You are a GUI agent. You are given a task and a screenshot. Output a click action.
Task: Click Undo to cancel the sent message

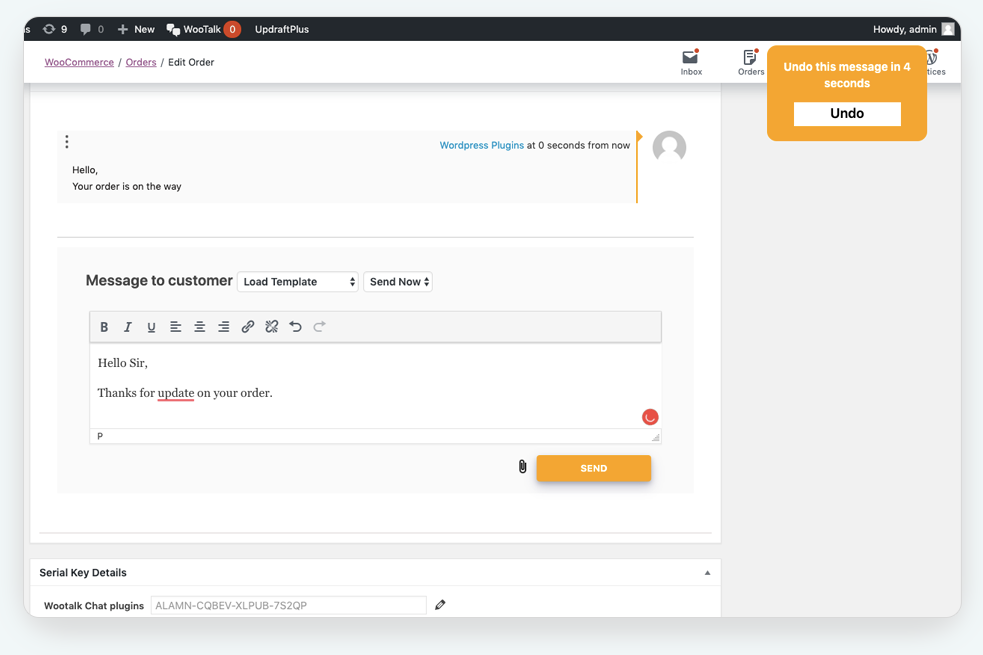point(846,114)
